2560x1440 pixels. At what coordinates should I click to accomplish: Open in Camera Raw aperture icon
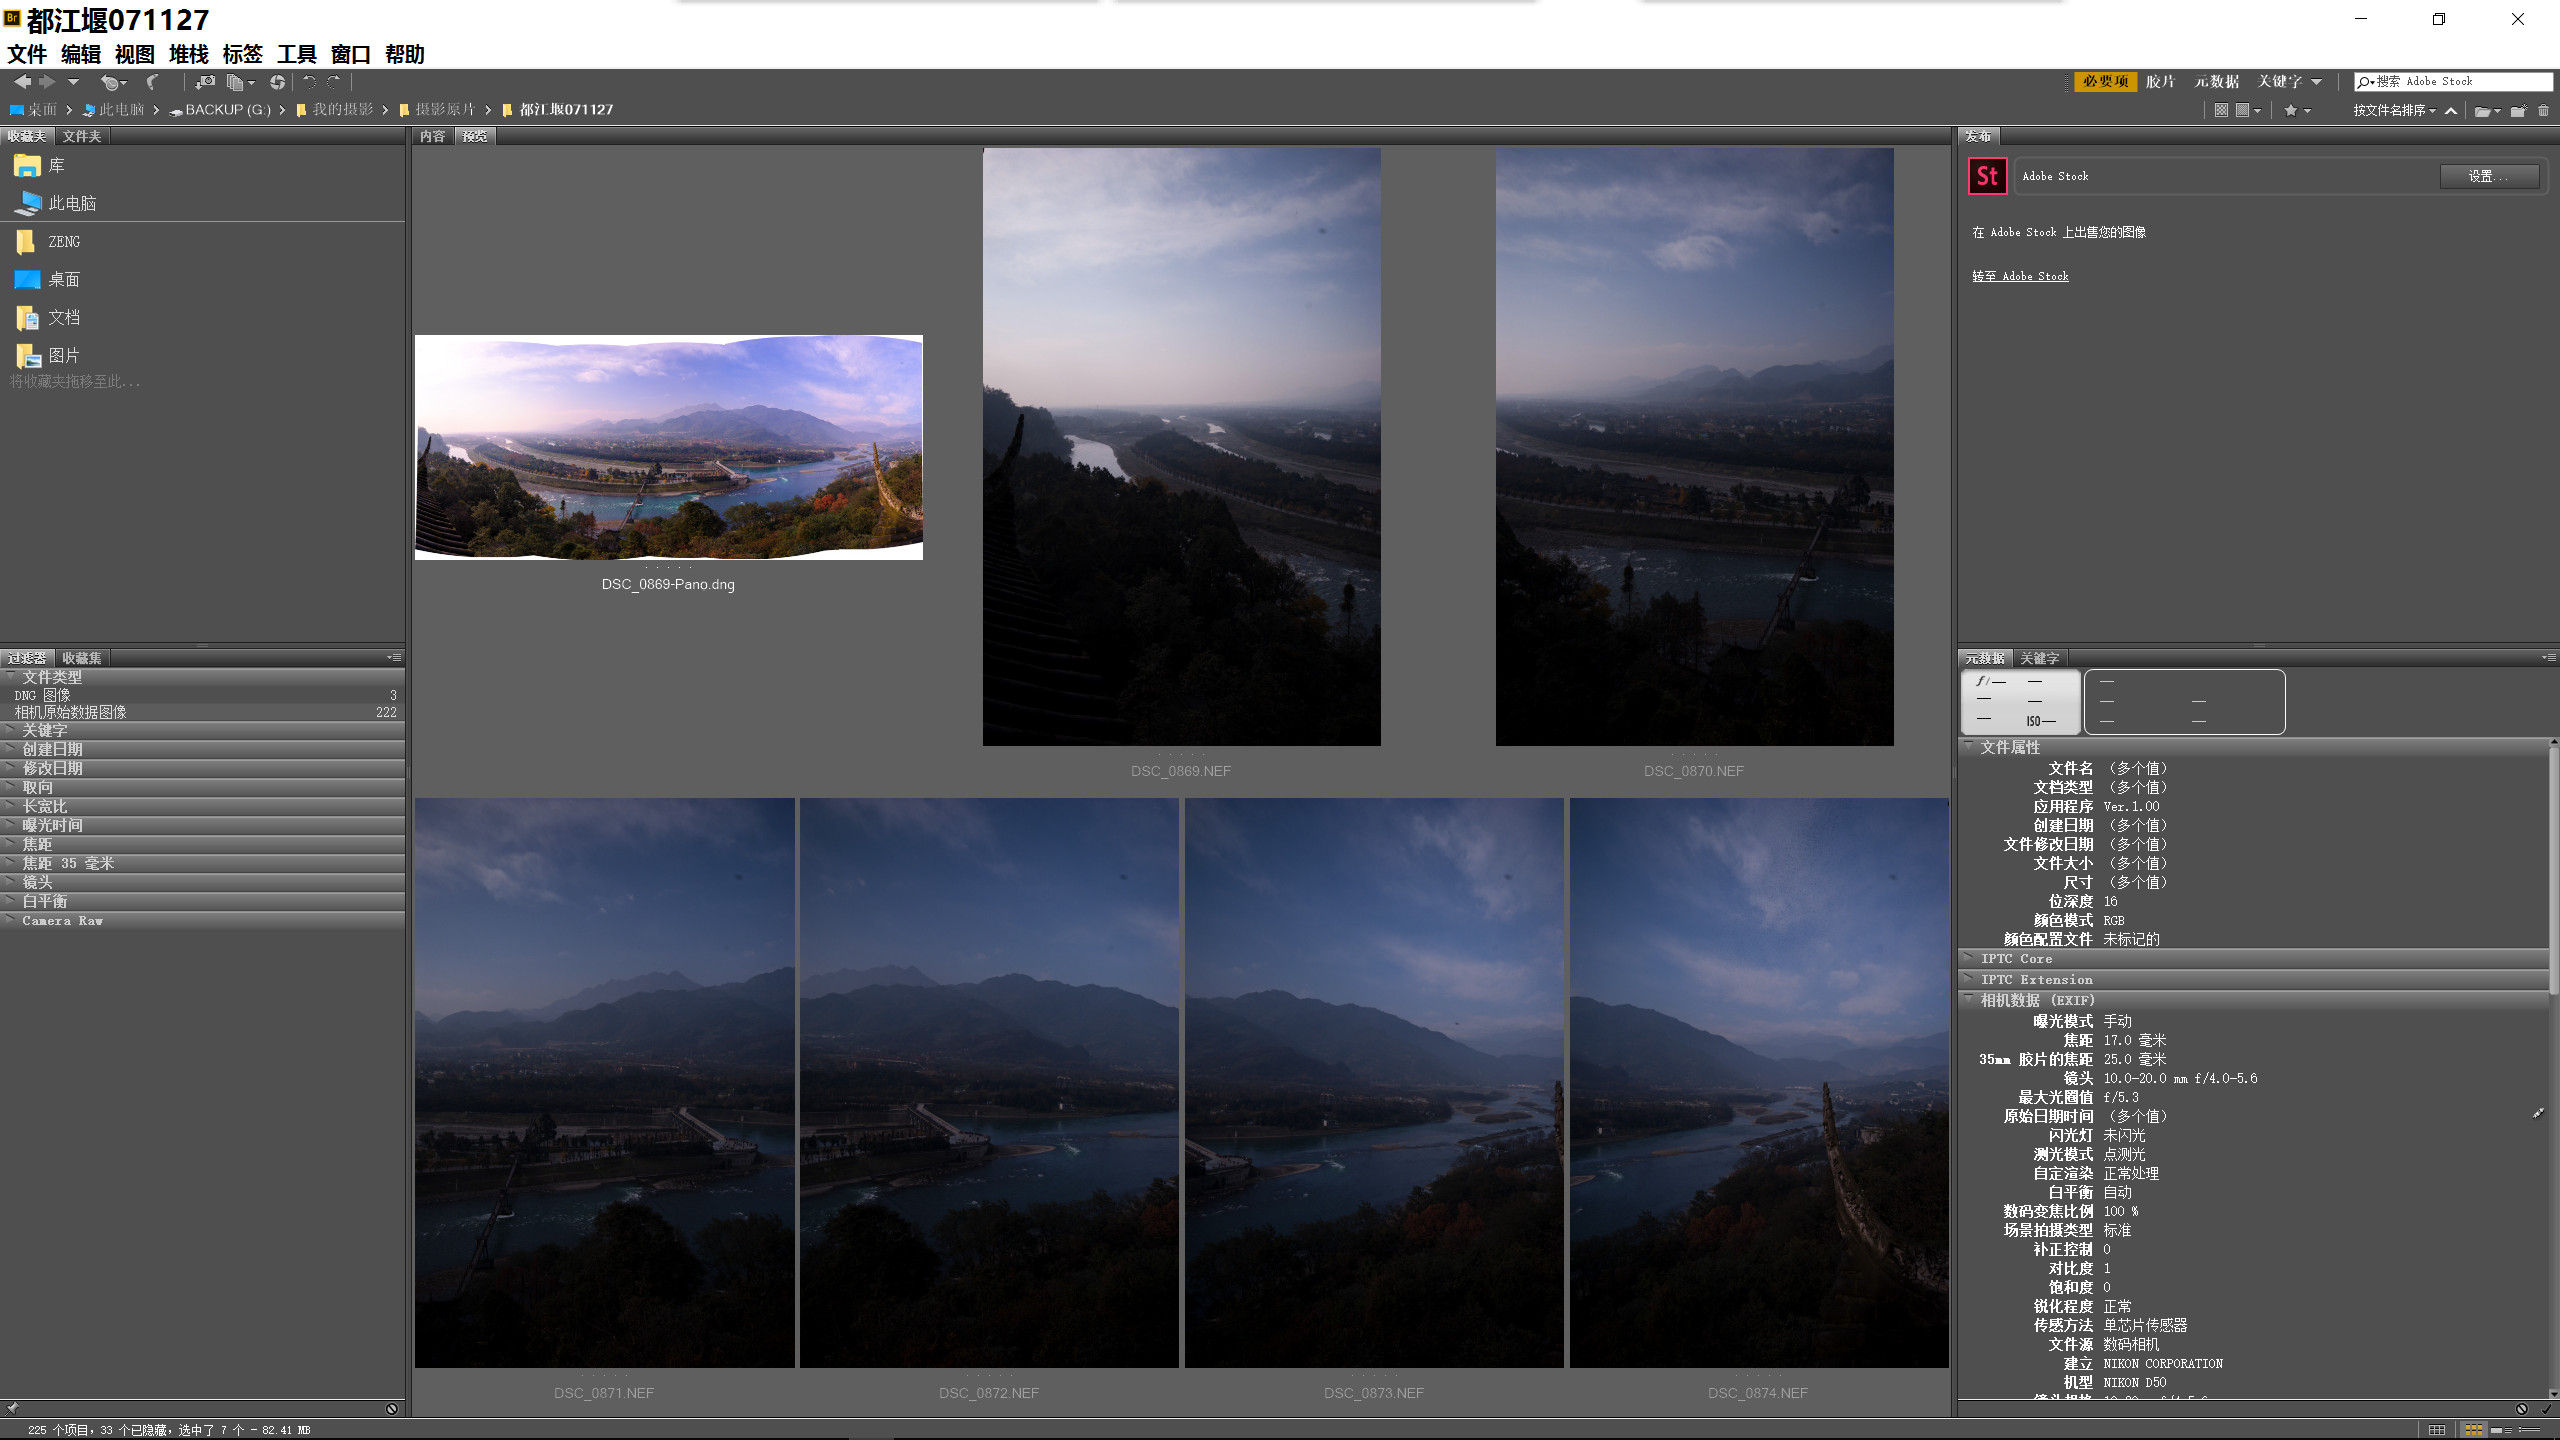[277, 83]
